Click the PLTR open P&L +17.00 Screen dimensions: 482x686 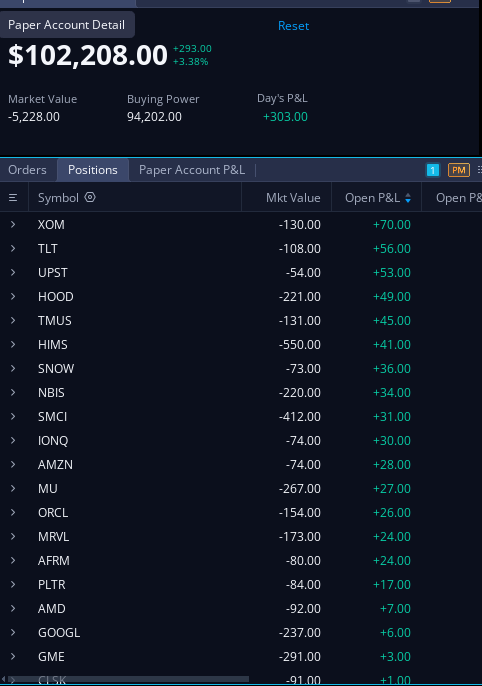391,585
